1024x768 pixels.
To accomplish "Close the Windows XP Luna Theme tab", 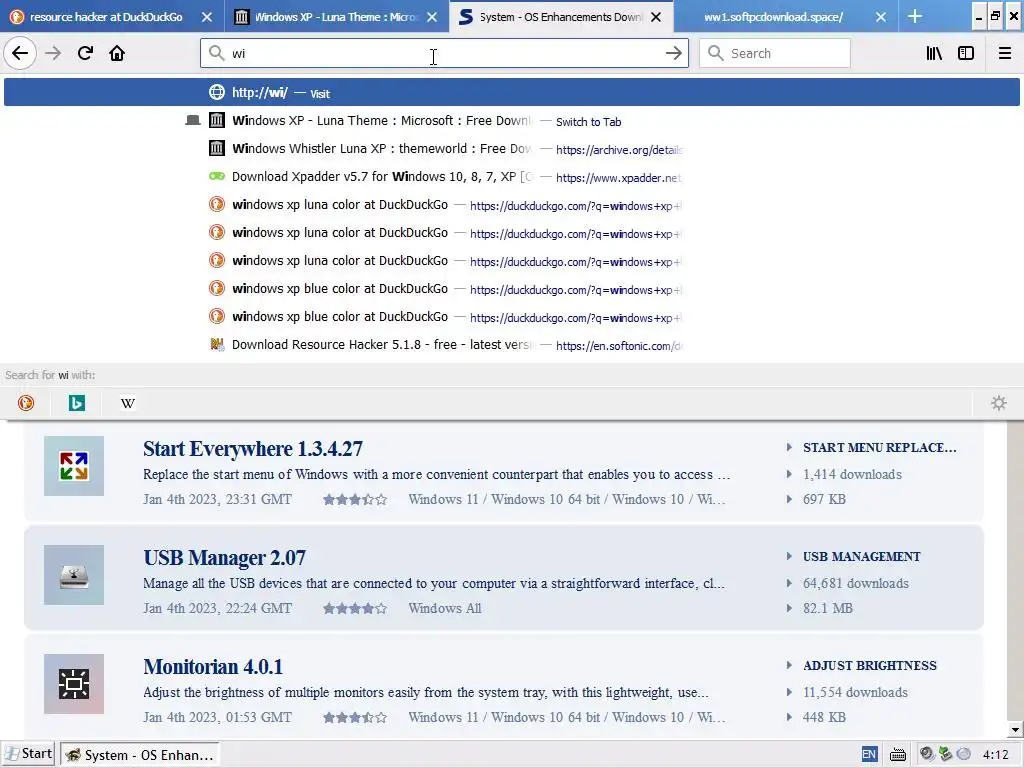I will [x=432, y=17].
